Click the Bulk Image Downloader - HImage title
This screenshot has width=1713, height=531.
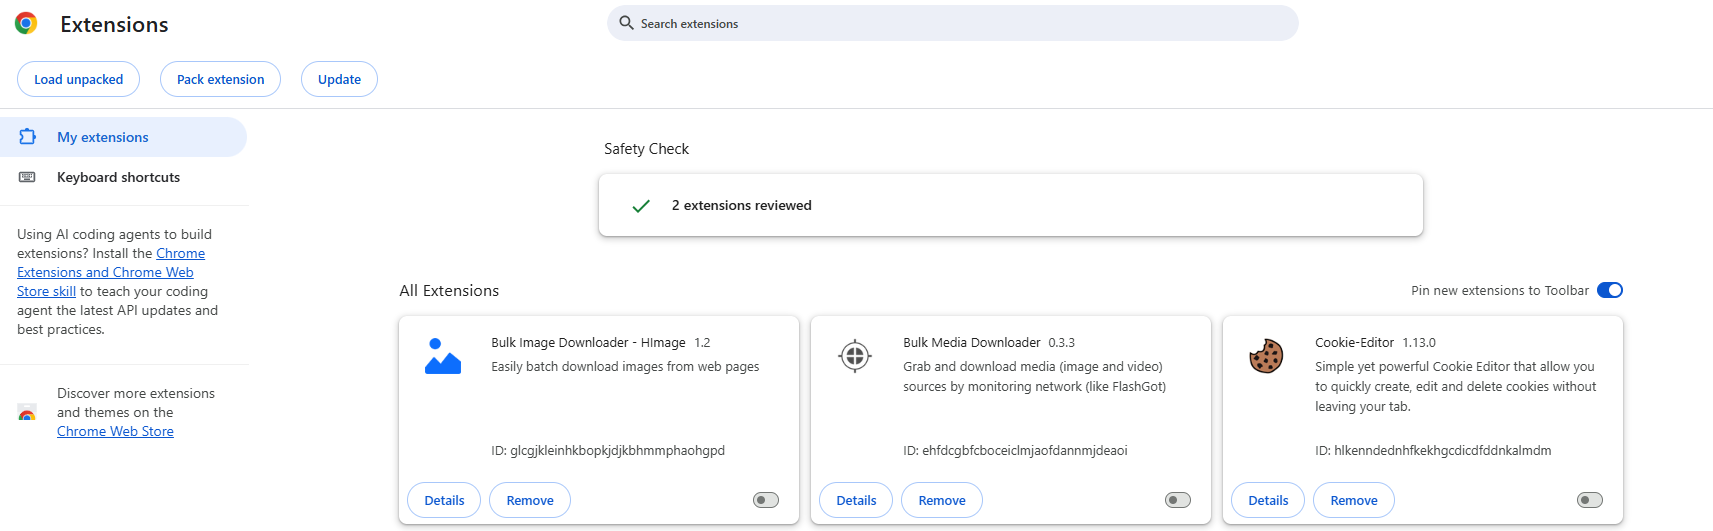pos(588,342)
